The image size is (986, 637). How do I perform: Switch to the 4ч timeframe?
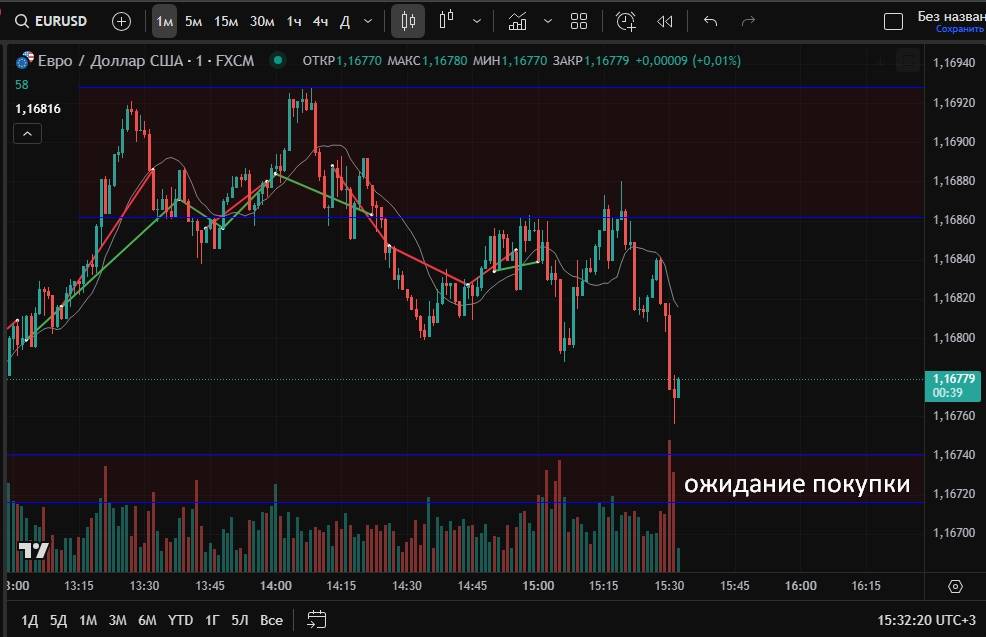(320, 21)
